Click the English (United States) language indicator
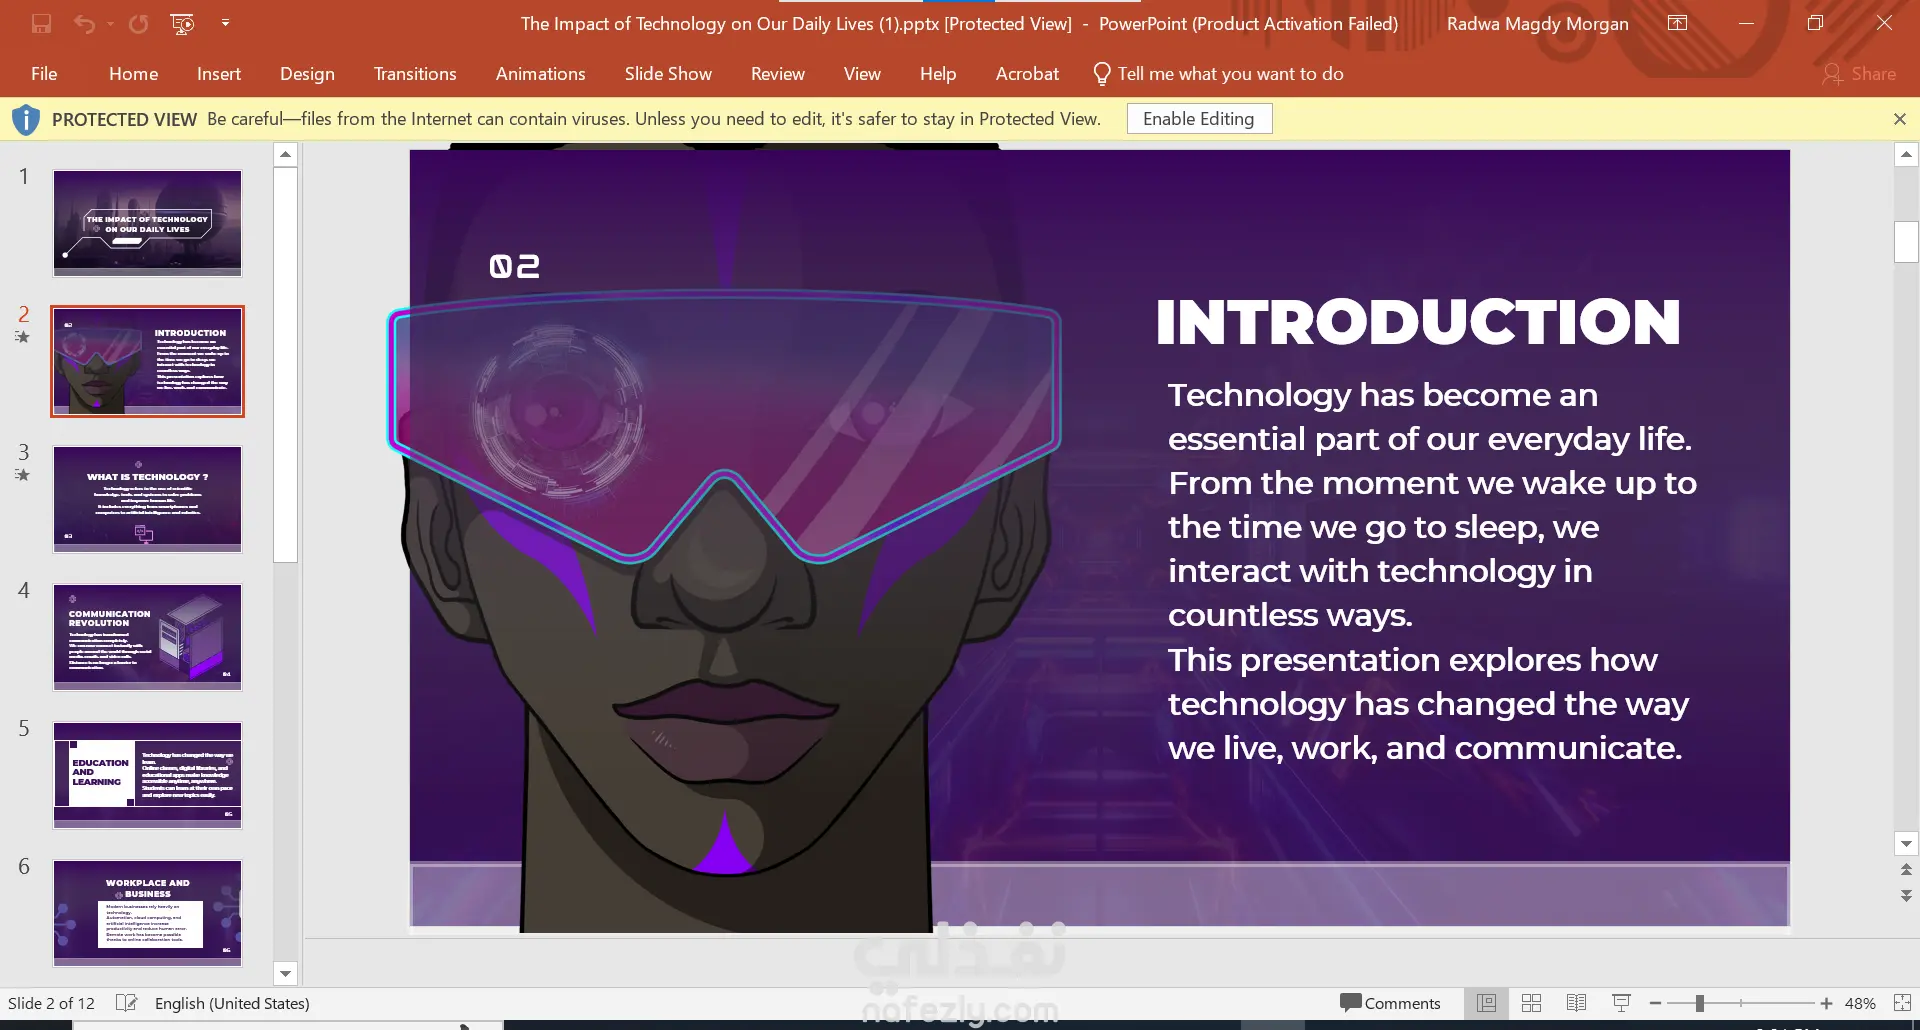This screenshot has height=1030, width=1920. click(232, 1003)
